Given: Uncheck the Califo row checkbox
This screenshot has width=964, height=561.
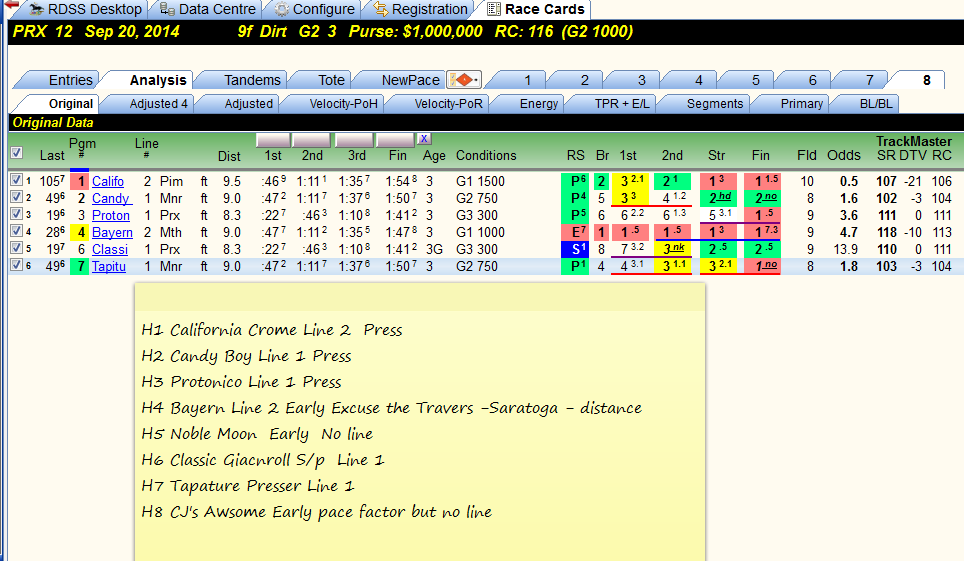Looking at the screenshot, I should (x=17, y=180).
